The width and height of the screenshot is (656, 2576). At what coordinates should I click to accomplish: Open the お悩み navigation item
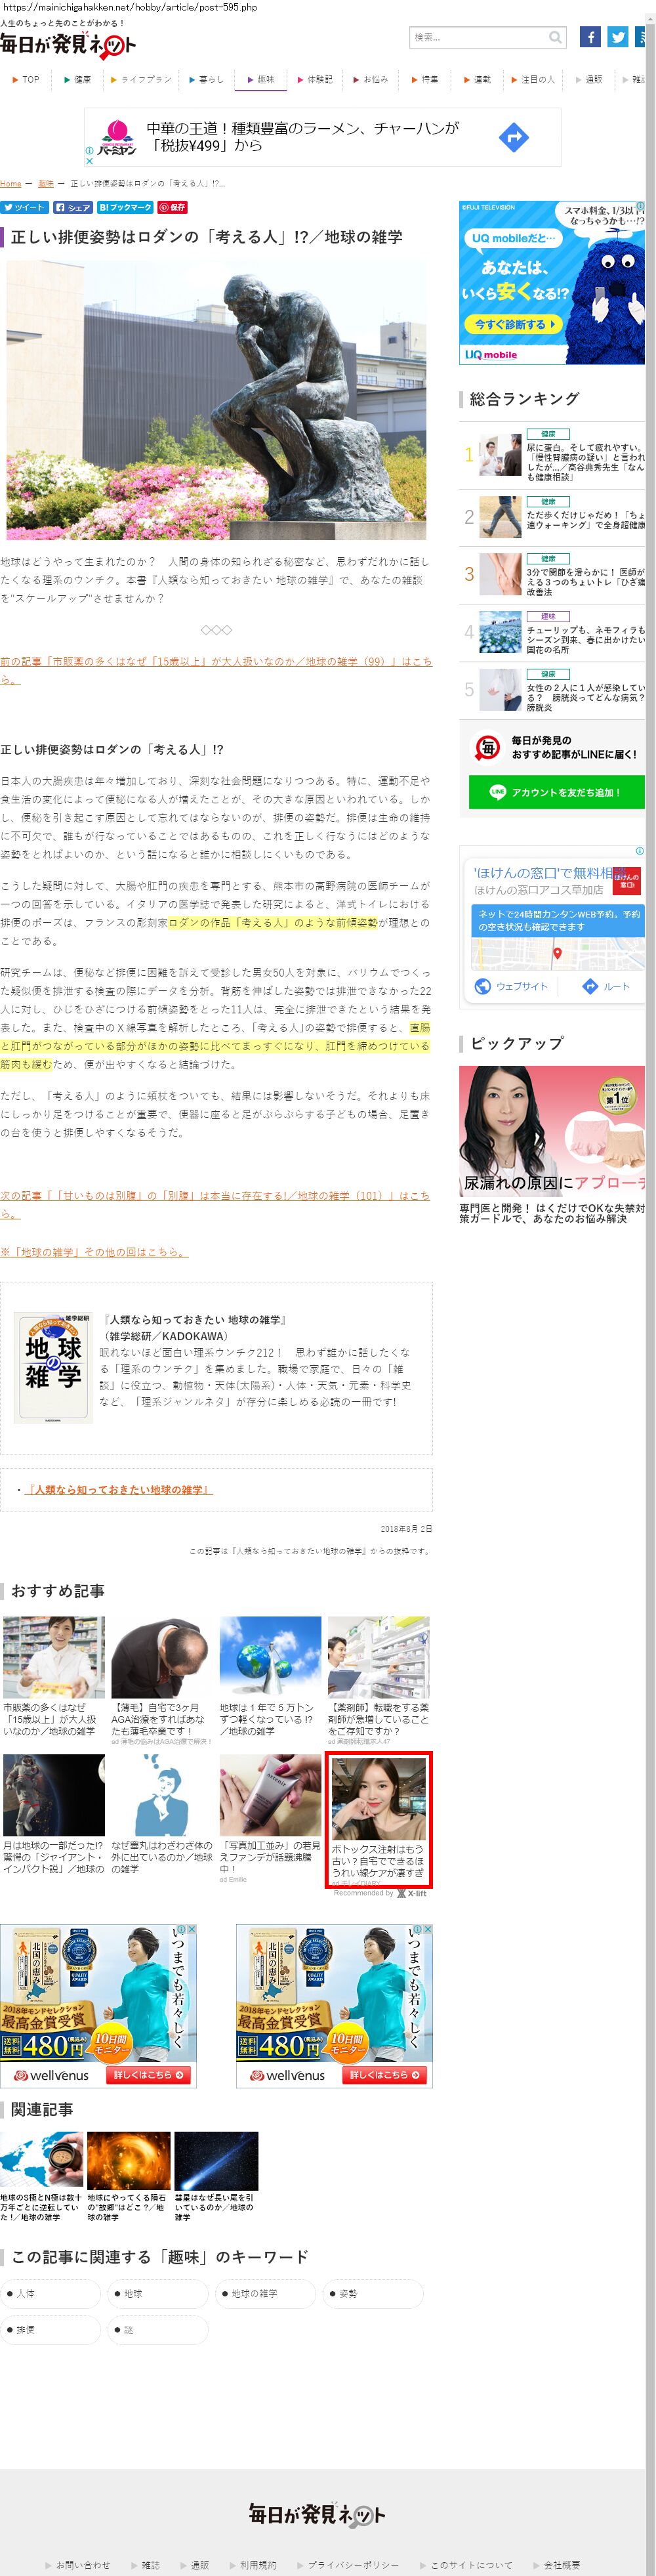pos(370,79)
